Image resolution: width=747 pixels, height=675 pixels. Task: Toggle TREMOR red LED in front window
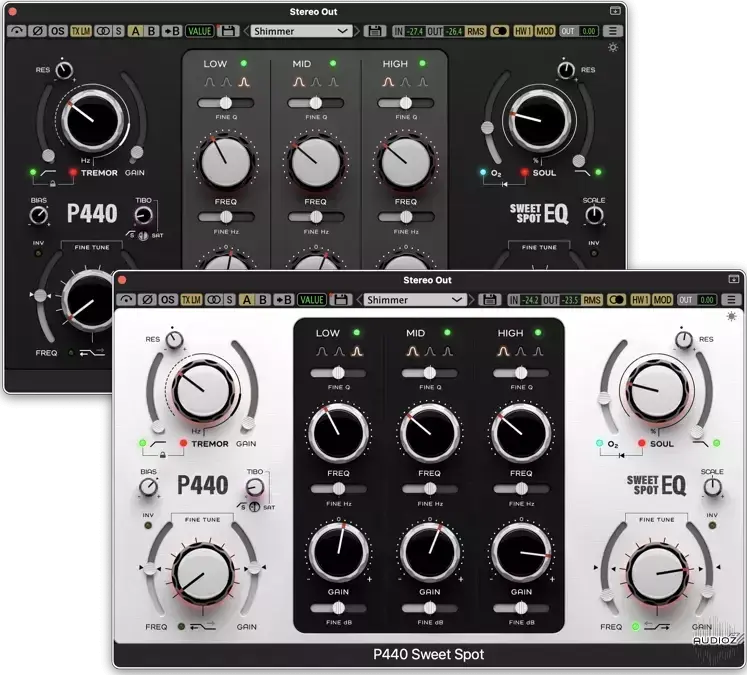pos(183,443)
